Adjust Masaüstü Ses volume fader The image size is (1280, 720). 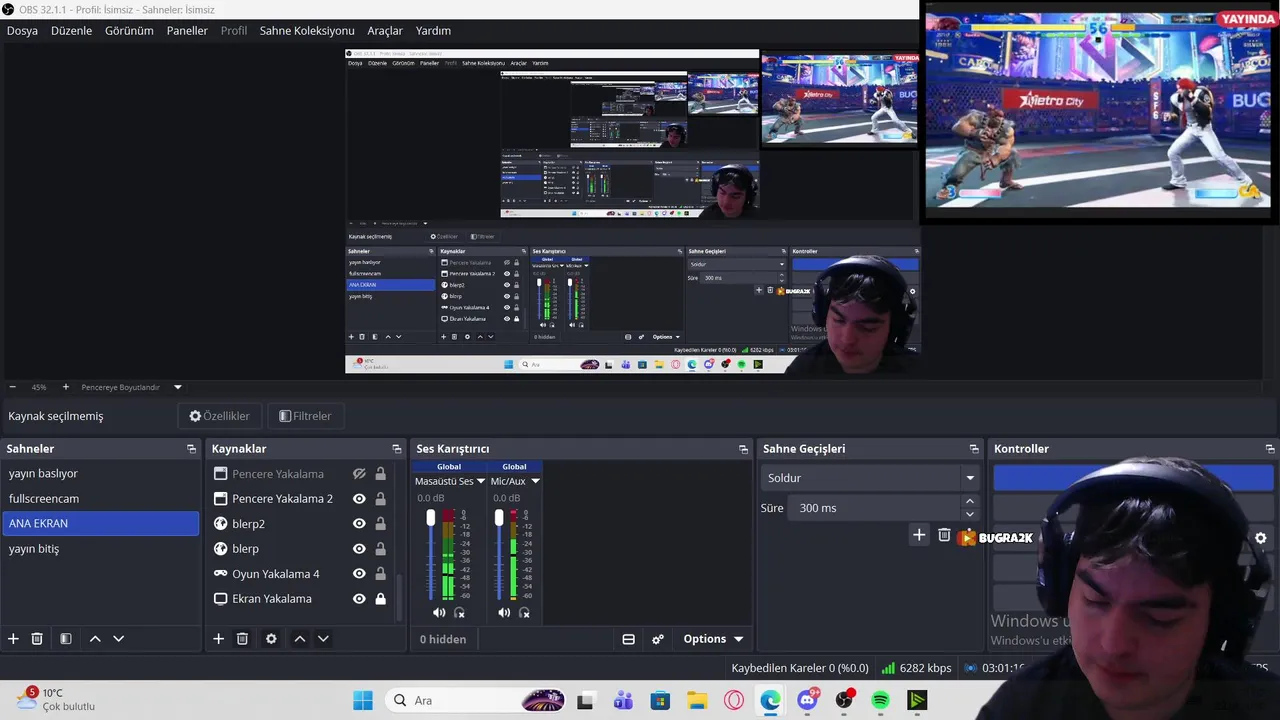(x=431, y=517)
